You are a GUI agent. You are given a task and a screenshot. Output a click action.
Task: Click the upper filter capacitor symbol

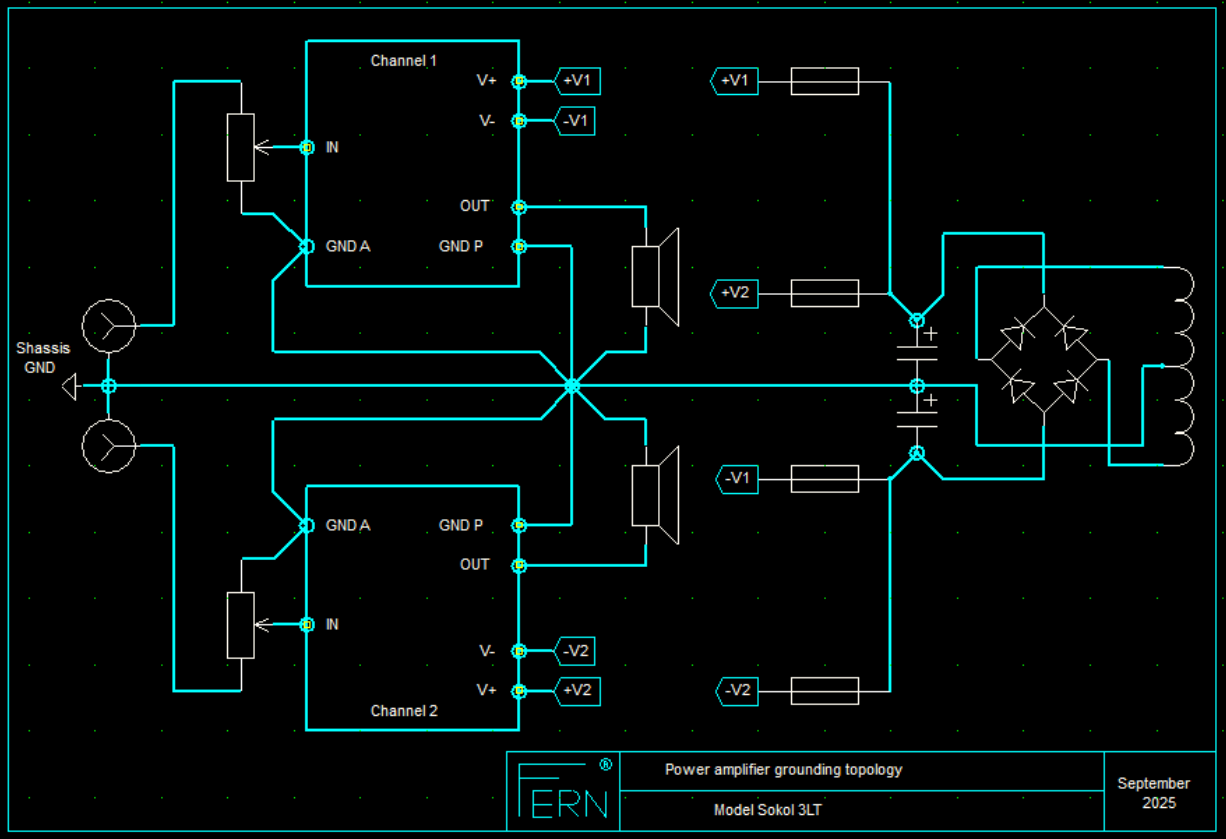(917, 346)
